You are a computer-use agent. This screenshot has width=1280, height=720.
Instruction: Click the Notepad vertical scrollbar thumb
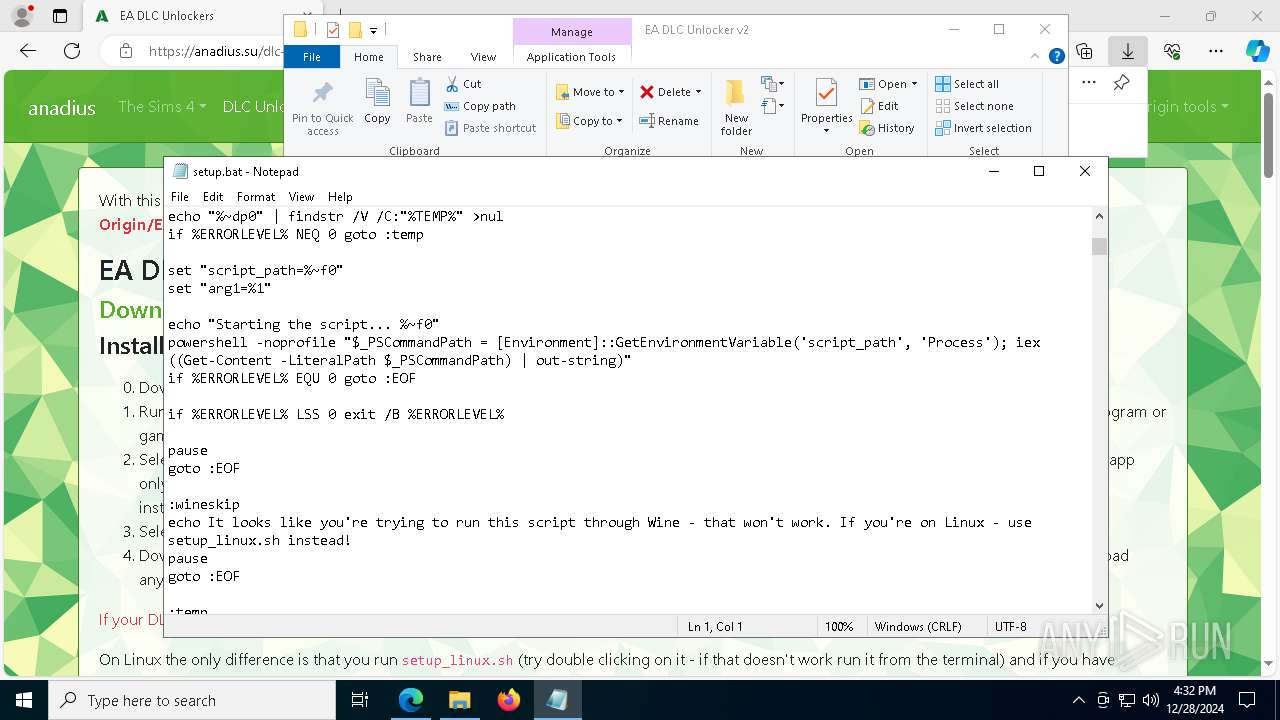pyautogui.click(x=1099, y=246)
